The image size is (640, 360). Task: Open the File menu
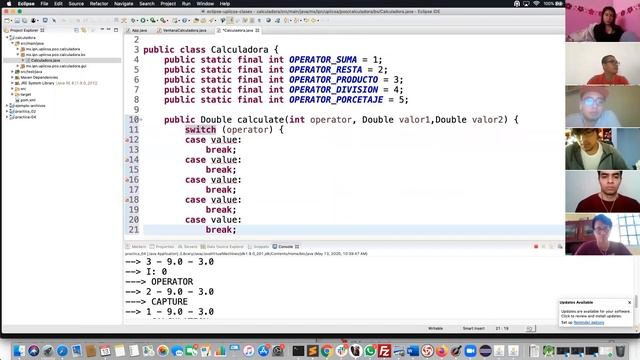(44, 3)
